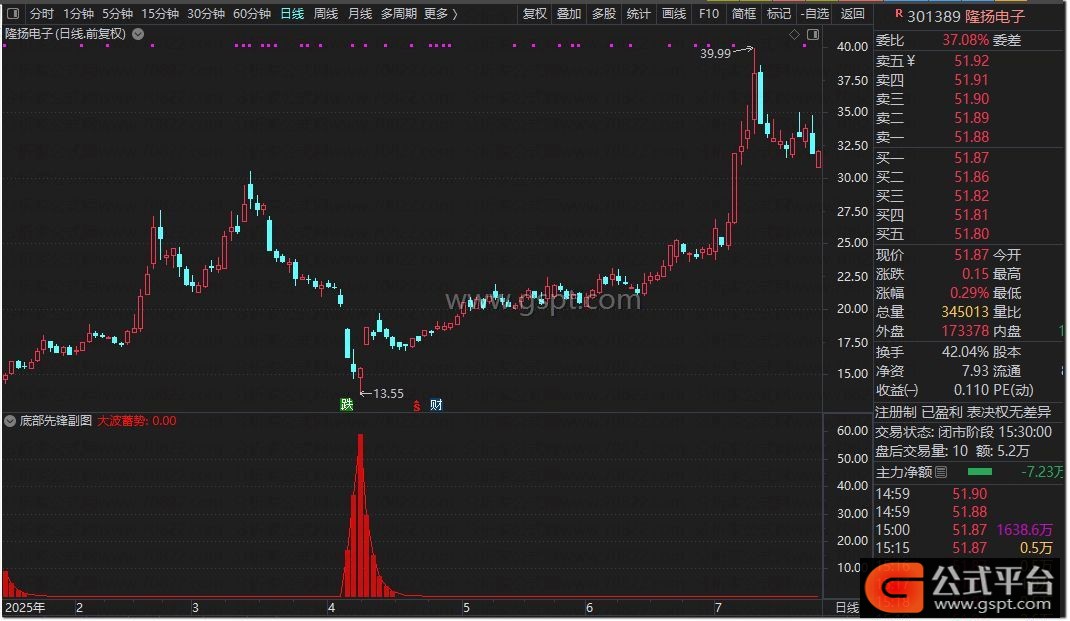Toggle 复权 price adjustment mode

(x=535, y=14)
